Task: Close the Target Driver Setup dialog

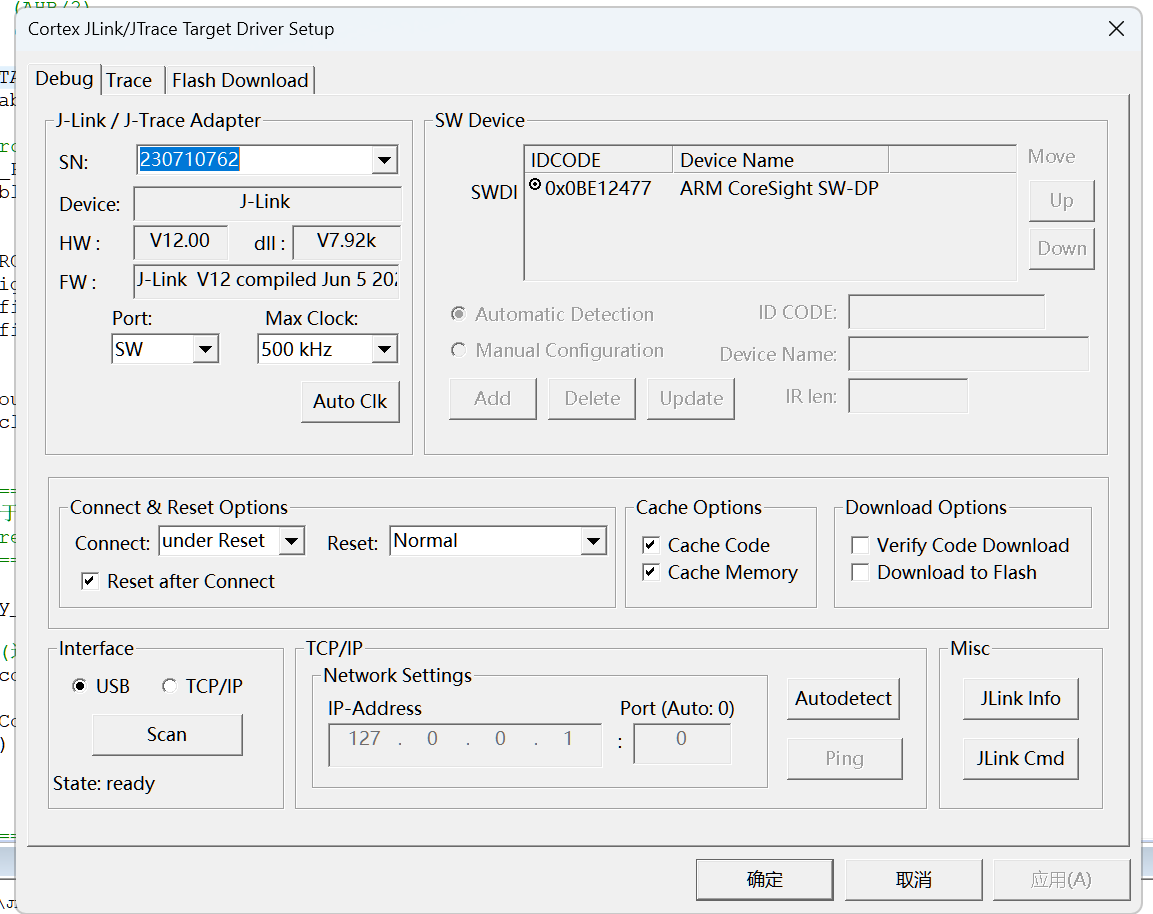Action: [1116, 29]
